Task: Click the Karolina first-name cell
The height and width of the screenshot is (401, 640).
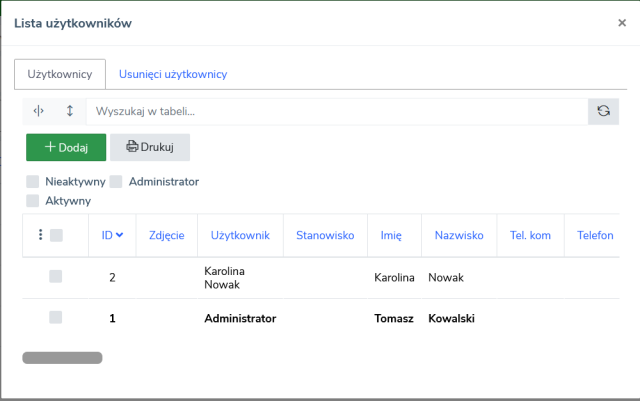Action: pos(394,278)
